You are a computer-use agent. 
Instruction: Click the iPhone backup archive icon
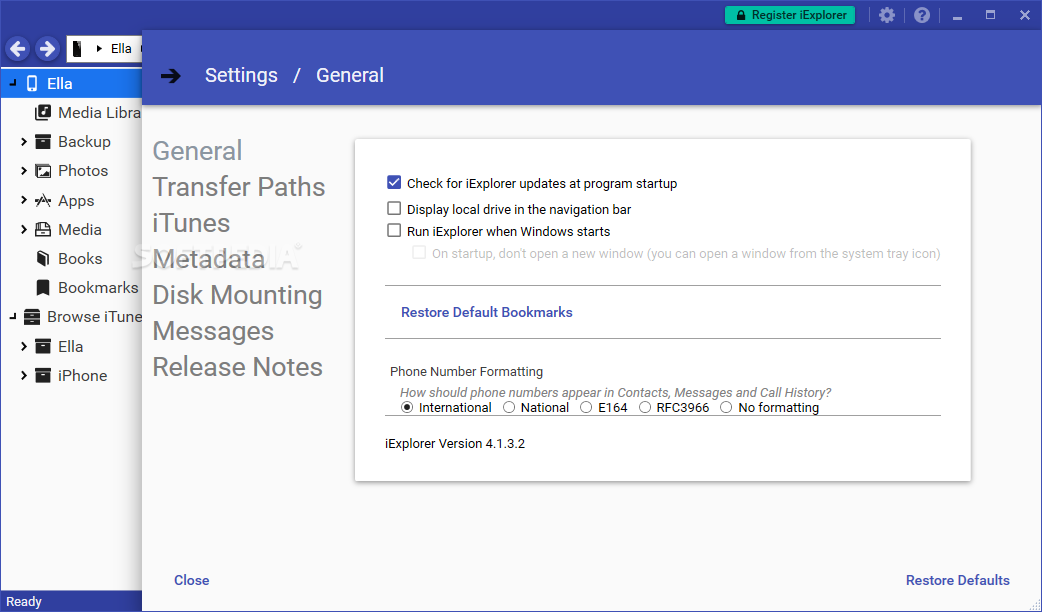(43, 375)
